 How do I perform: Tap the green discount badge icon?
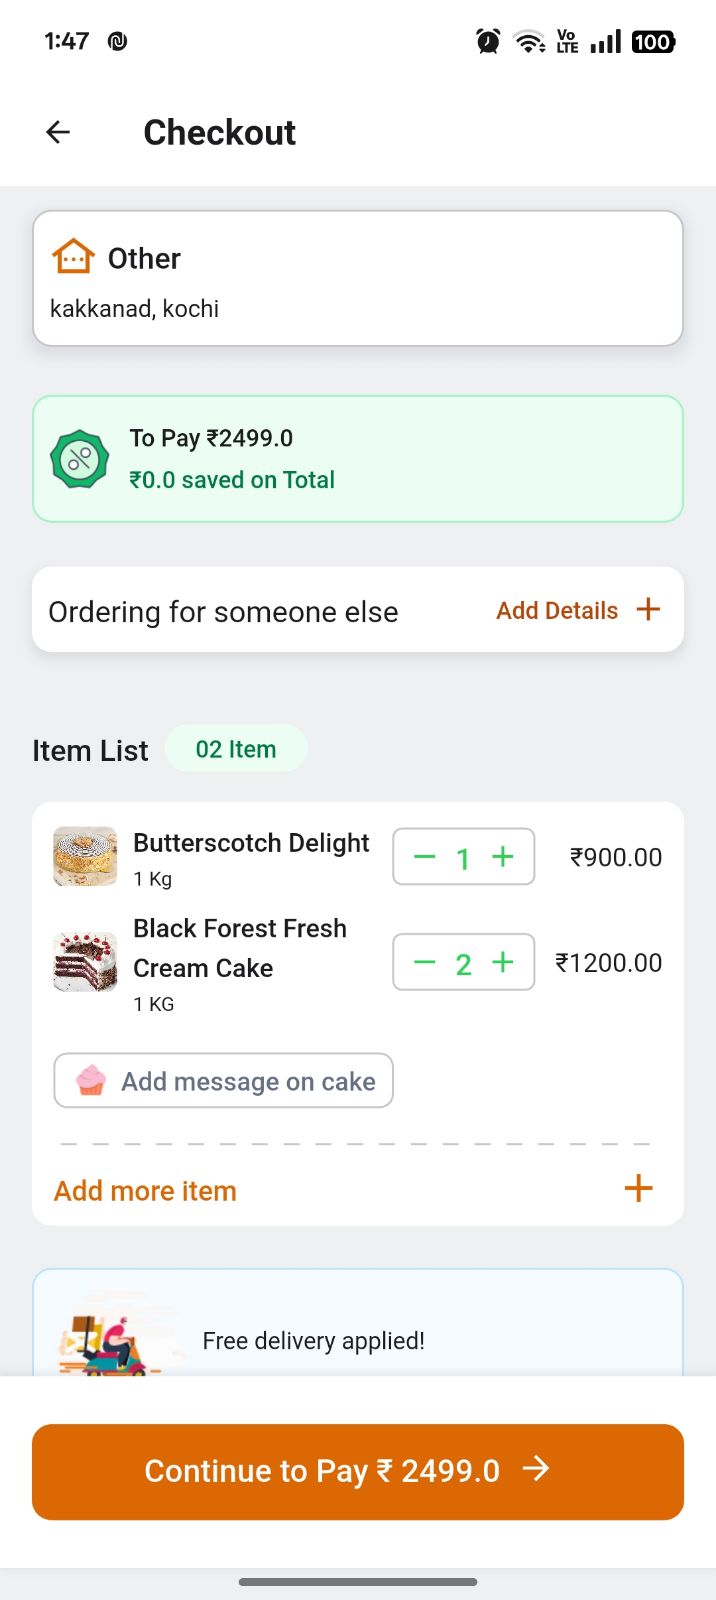[79, 459]
